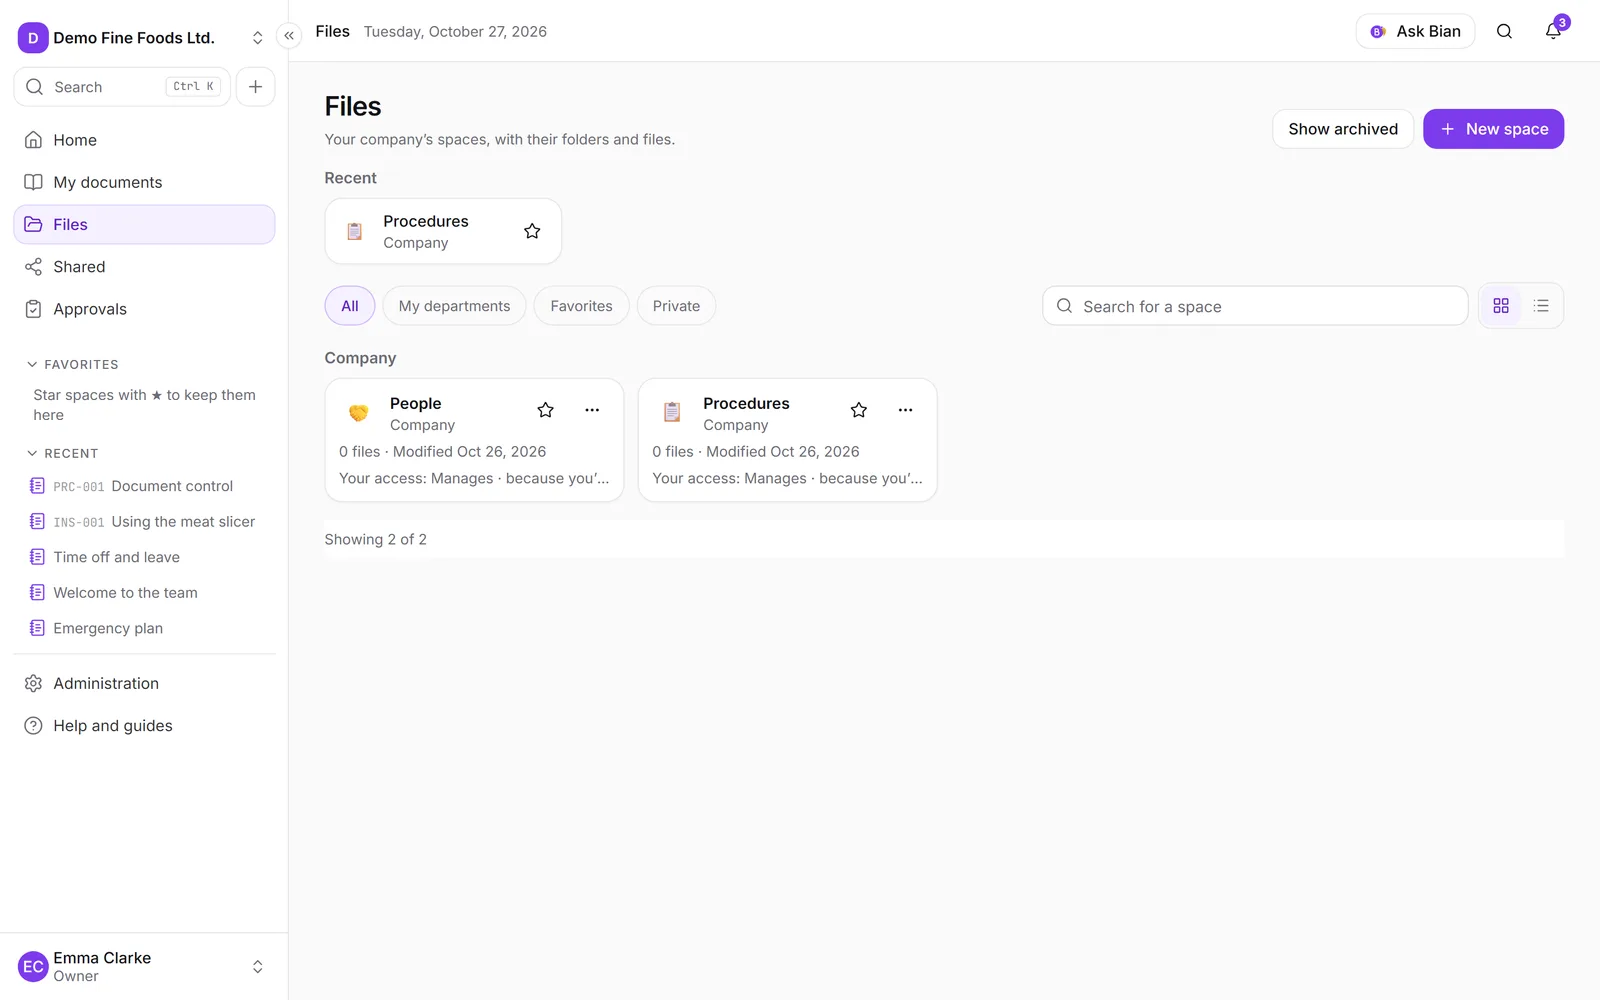Open the Shared section
1600x1000 pixels.
pos(144,267)
